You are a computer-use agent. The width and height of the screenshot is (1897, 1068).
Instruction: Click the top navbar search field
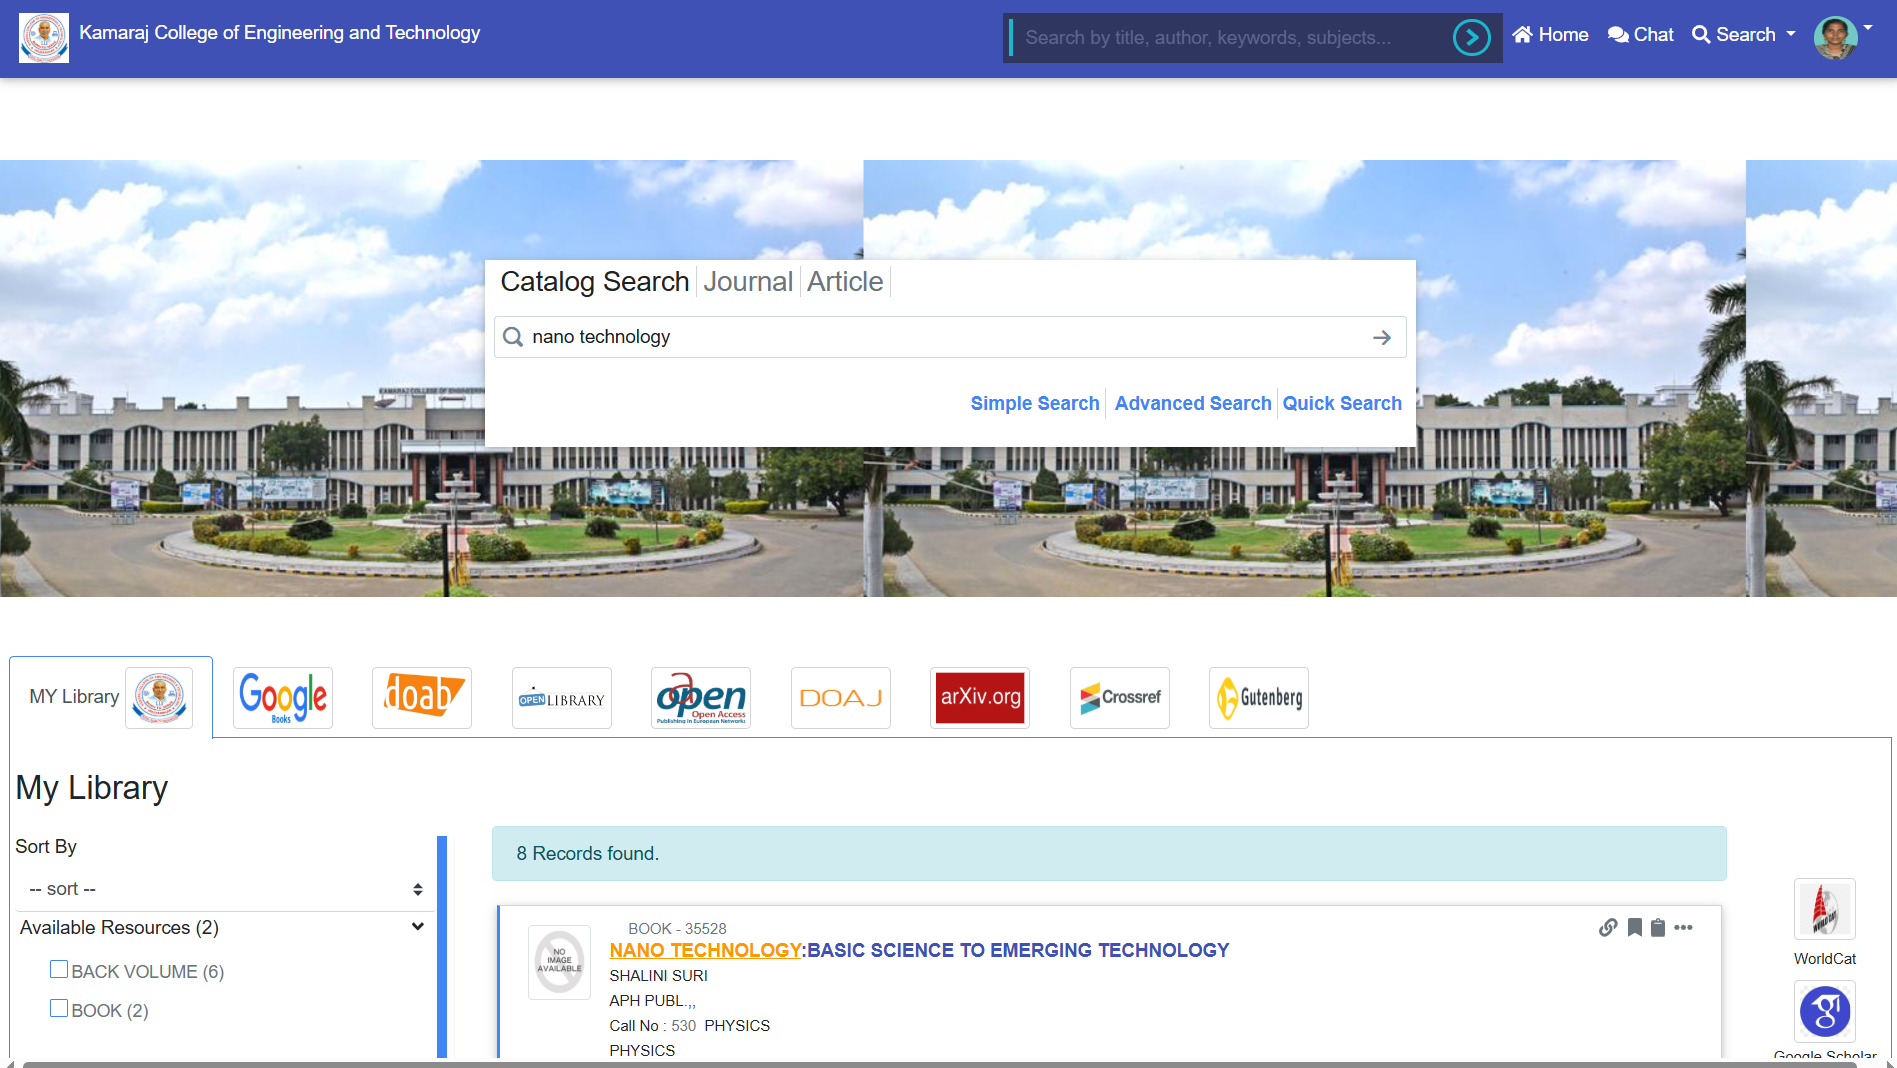(x=1230, y=38)
